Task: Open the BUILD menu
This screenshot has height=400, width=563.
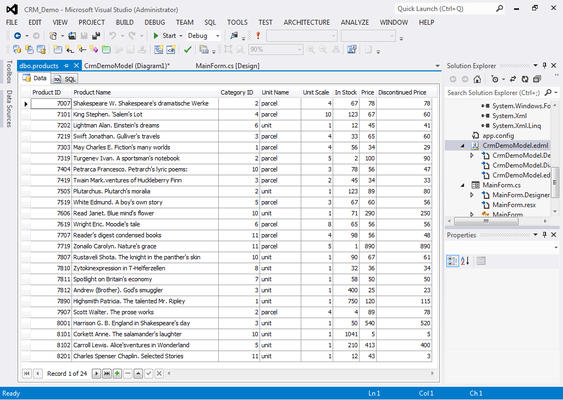Action: click(125, 22)
